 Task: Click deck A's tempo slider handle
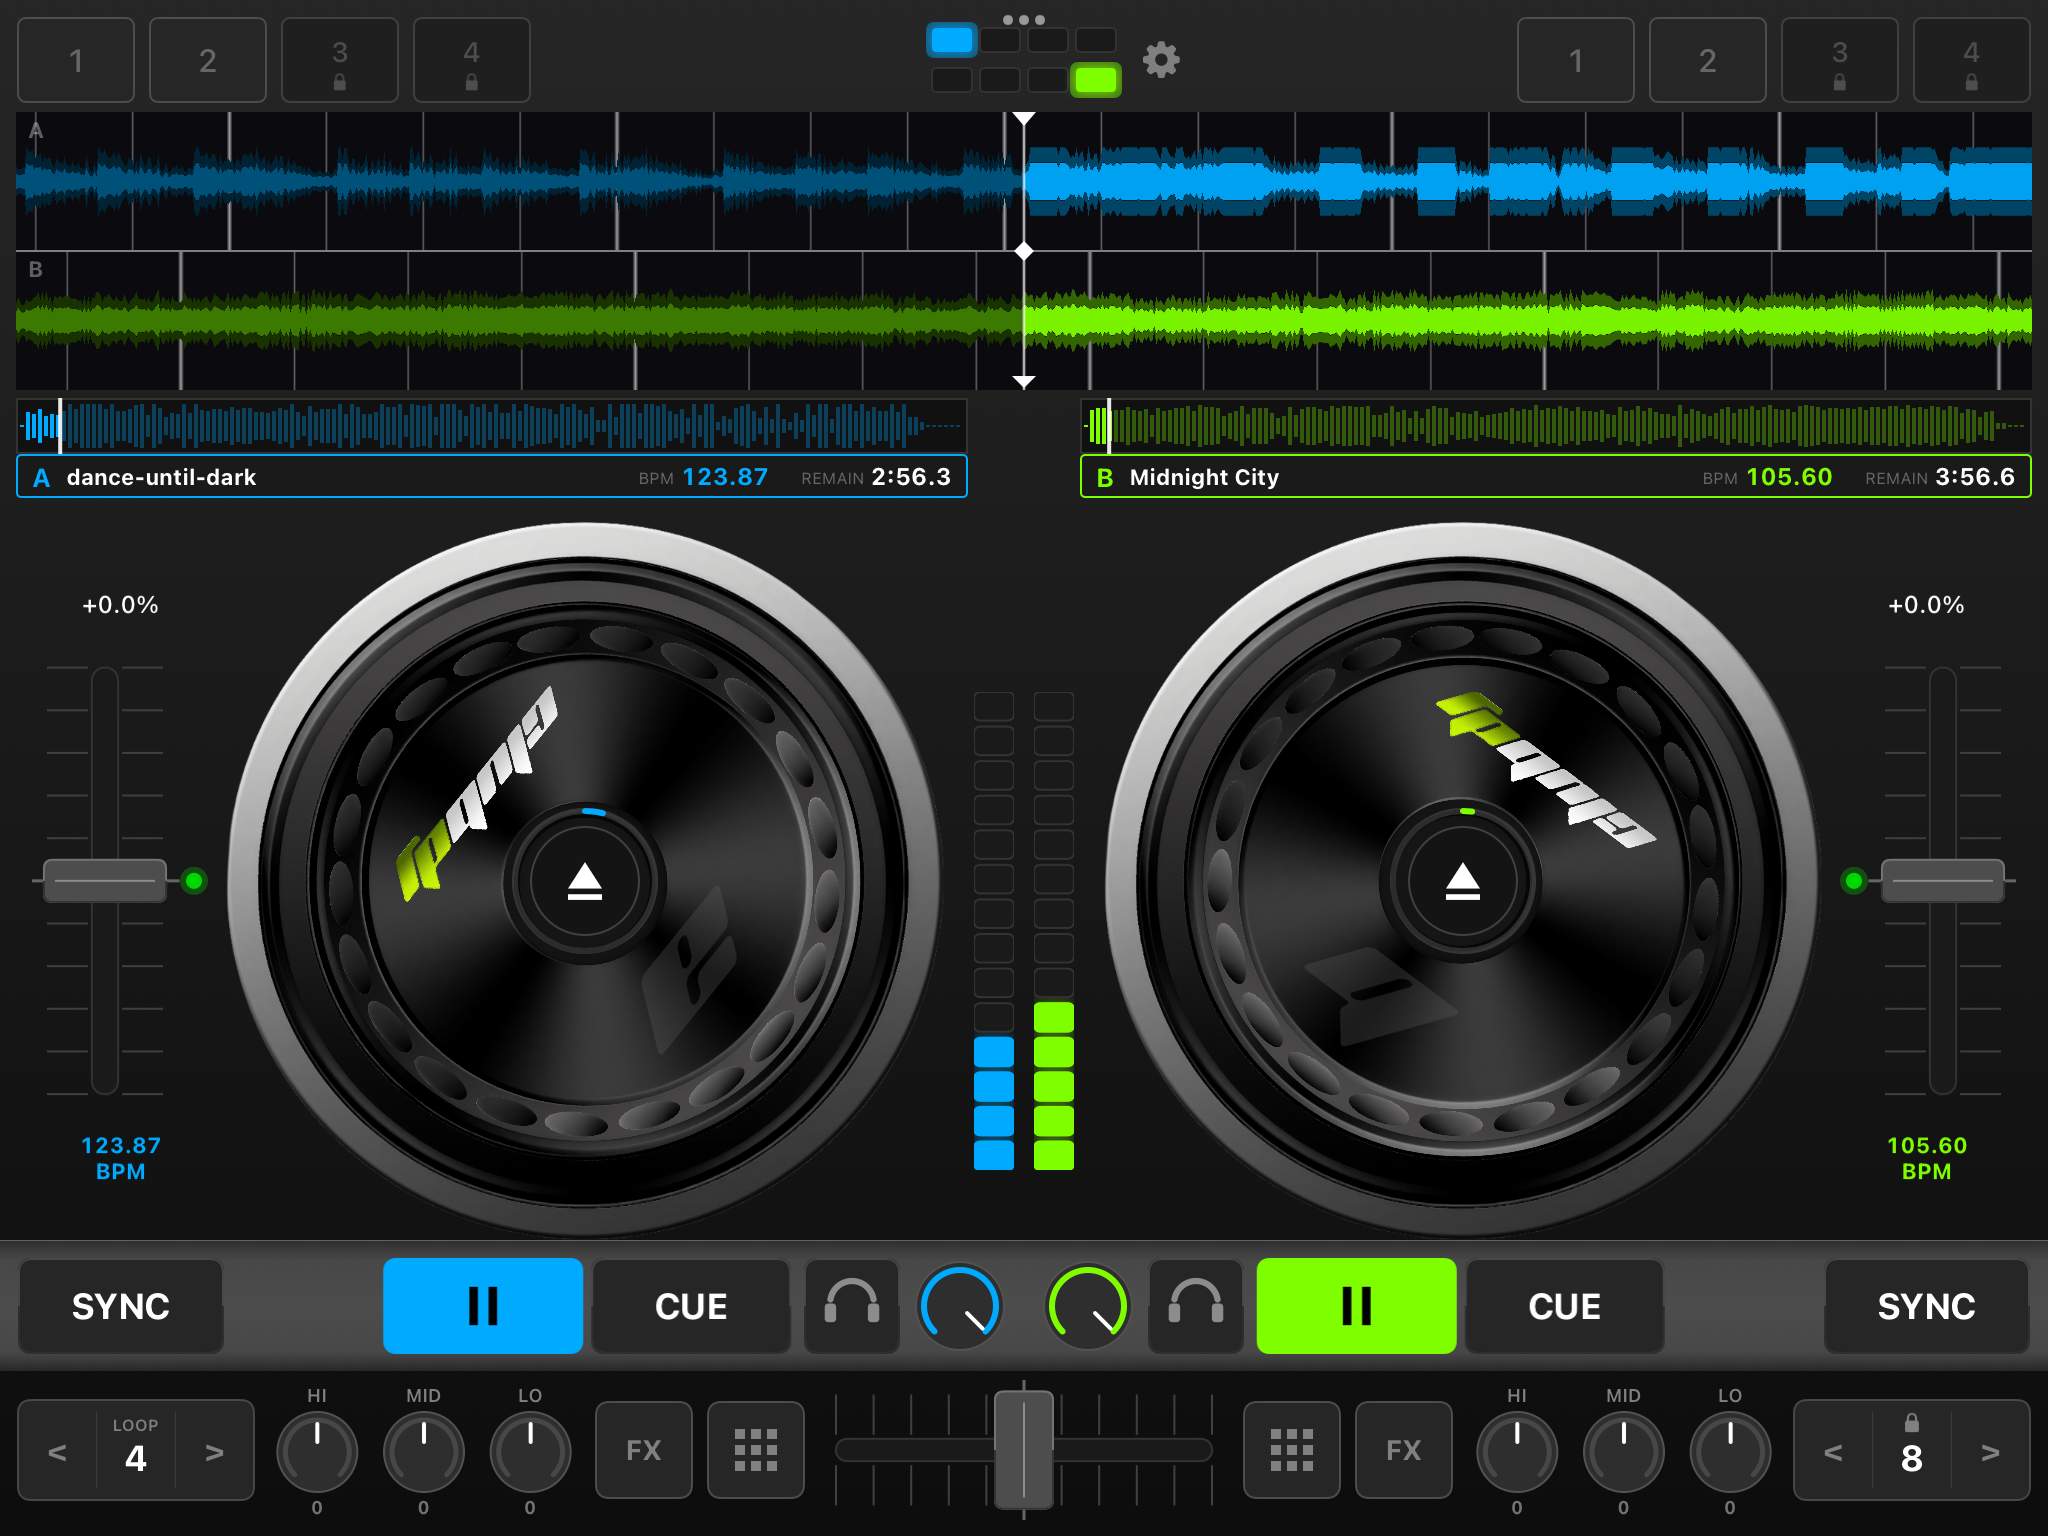[104, 880]
